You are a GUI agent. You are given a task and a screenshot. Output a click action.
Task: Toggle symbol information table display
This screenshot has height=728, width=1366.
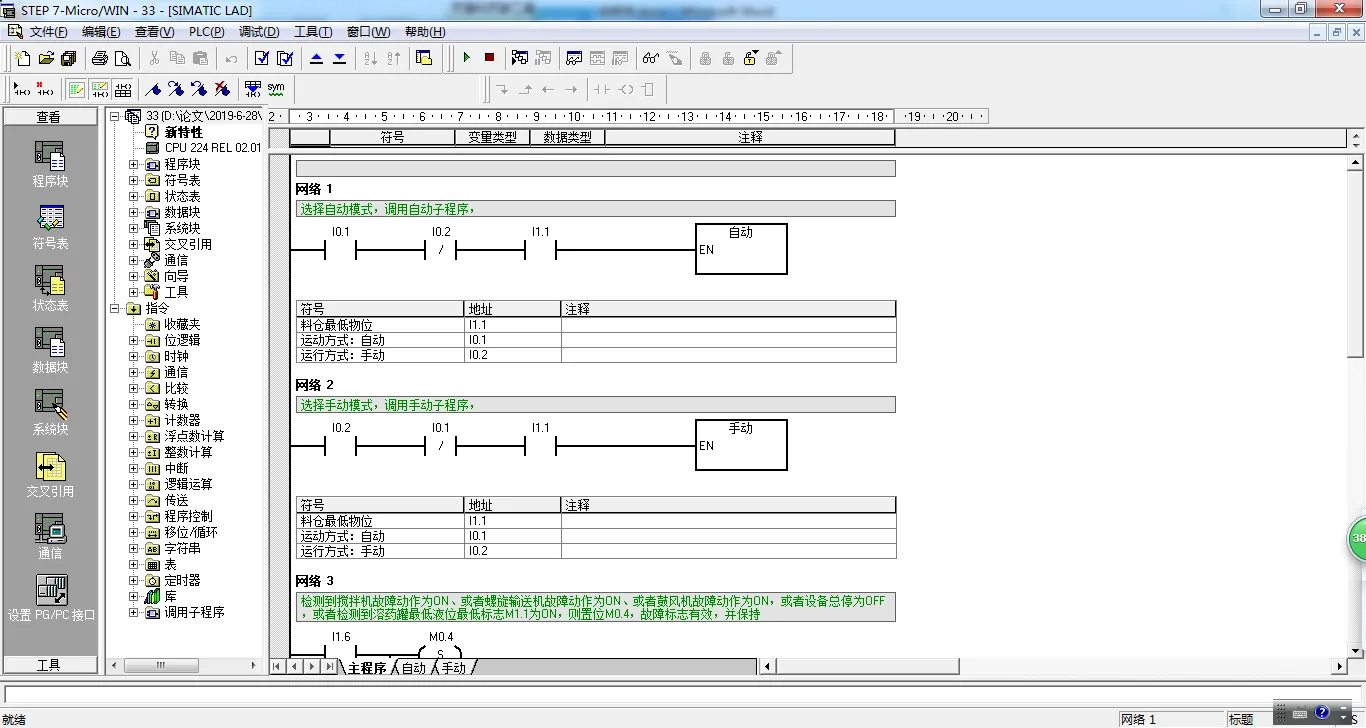(x=123, y=89)
